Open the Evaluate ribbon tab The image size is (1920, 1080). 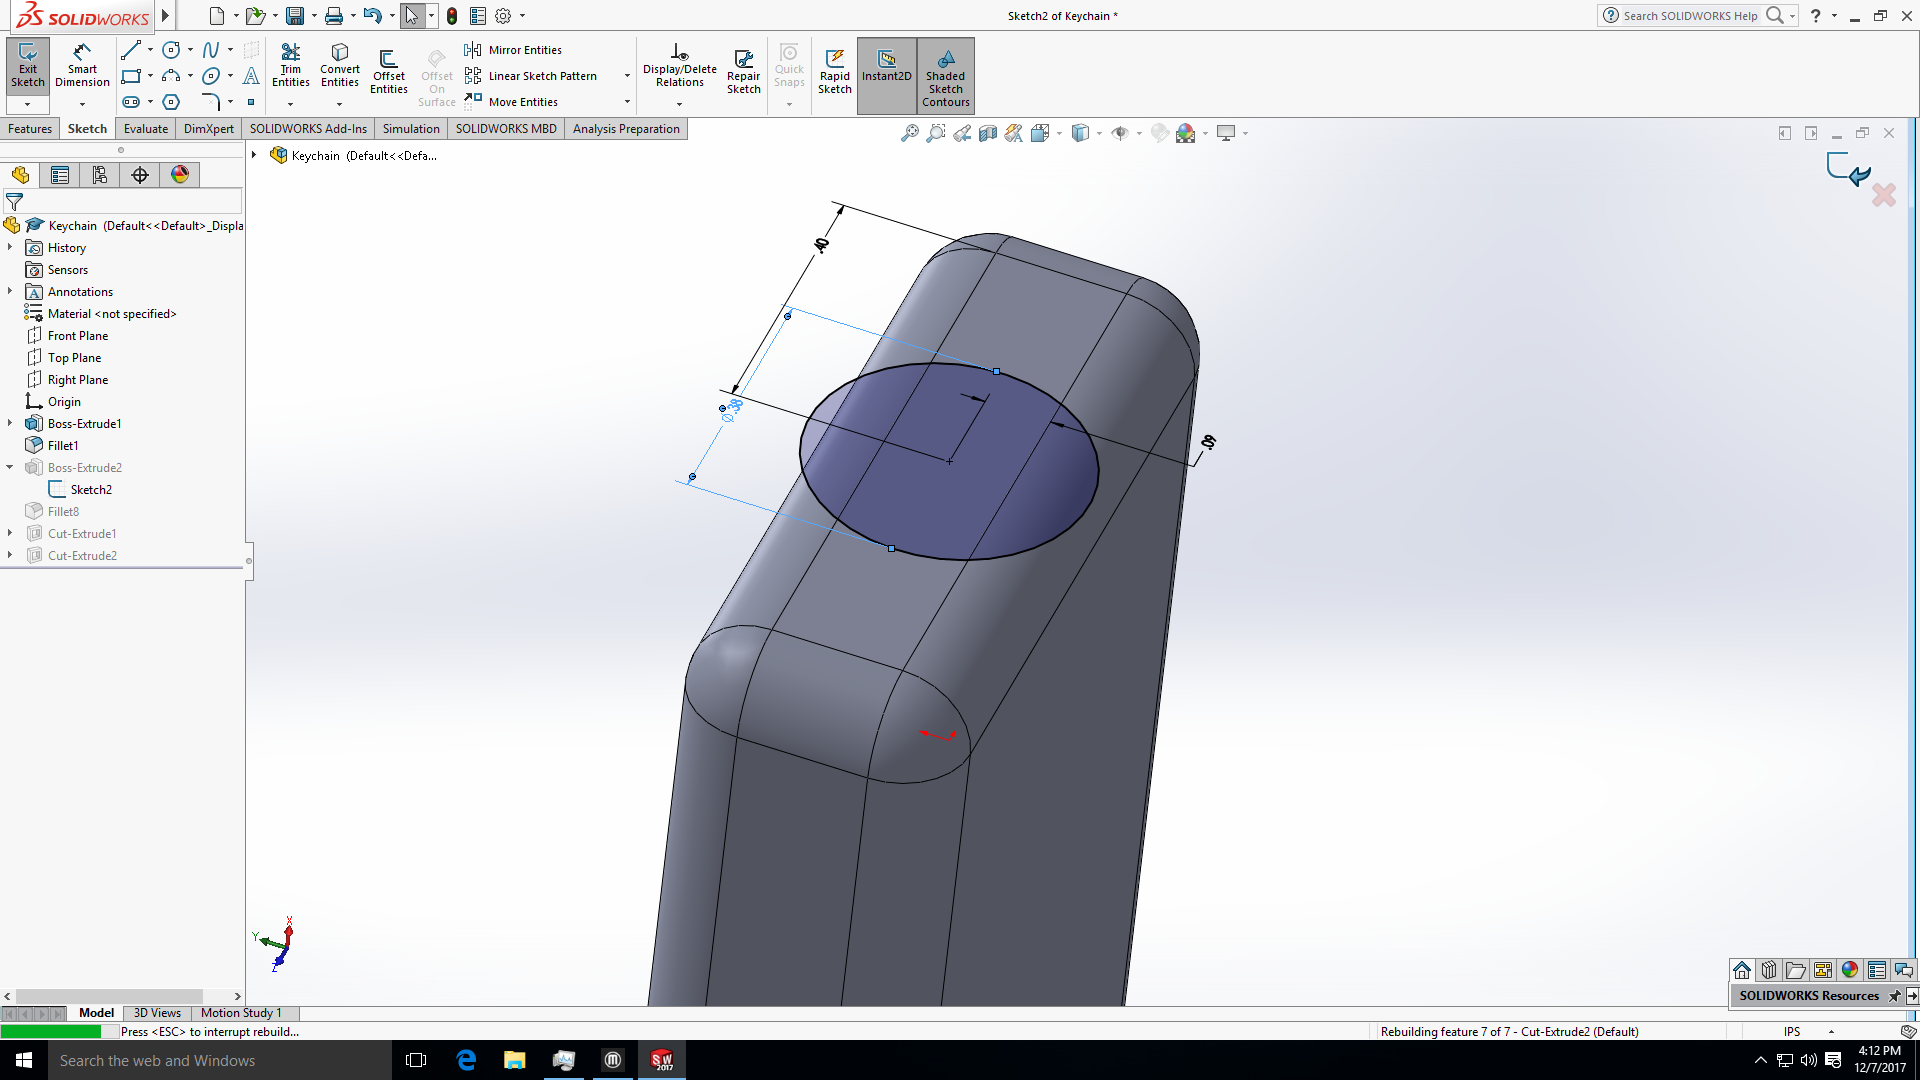coord(145,128)
